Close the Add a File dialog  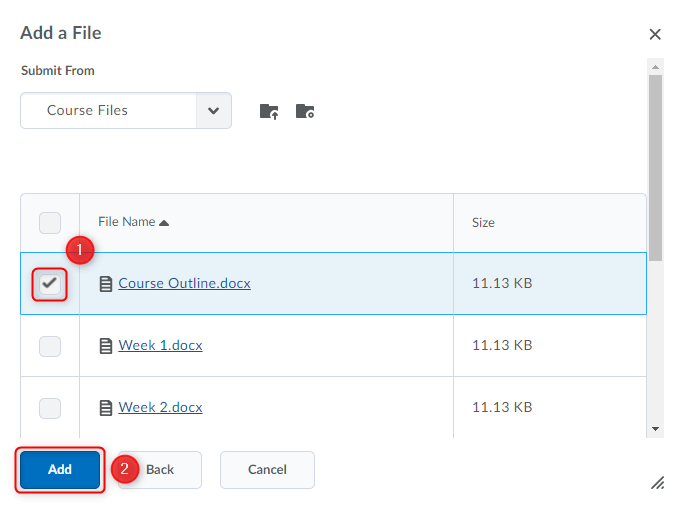[x=655, y=34]
